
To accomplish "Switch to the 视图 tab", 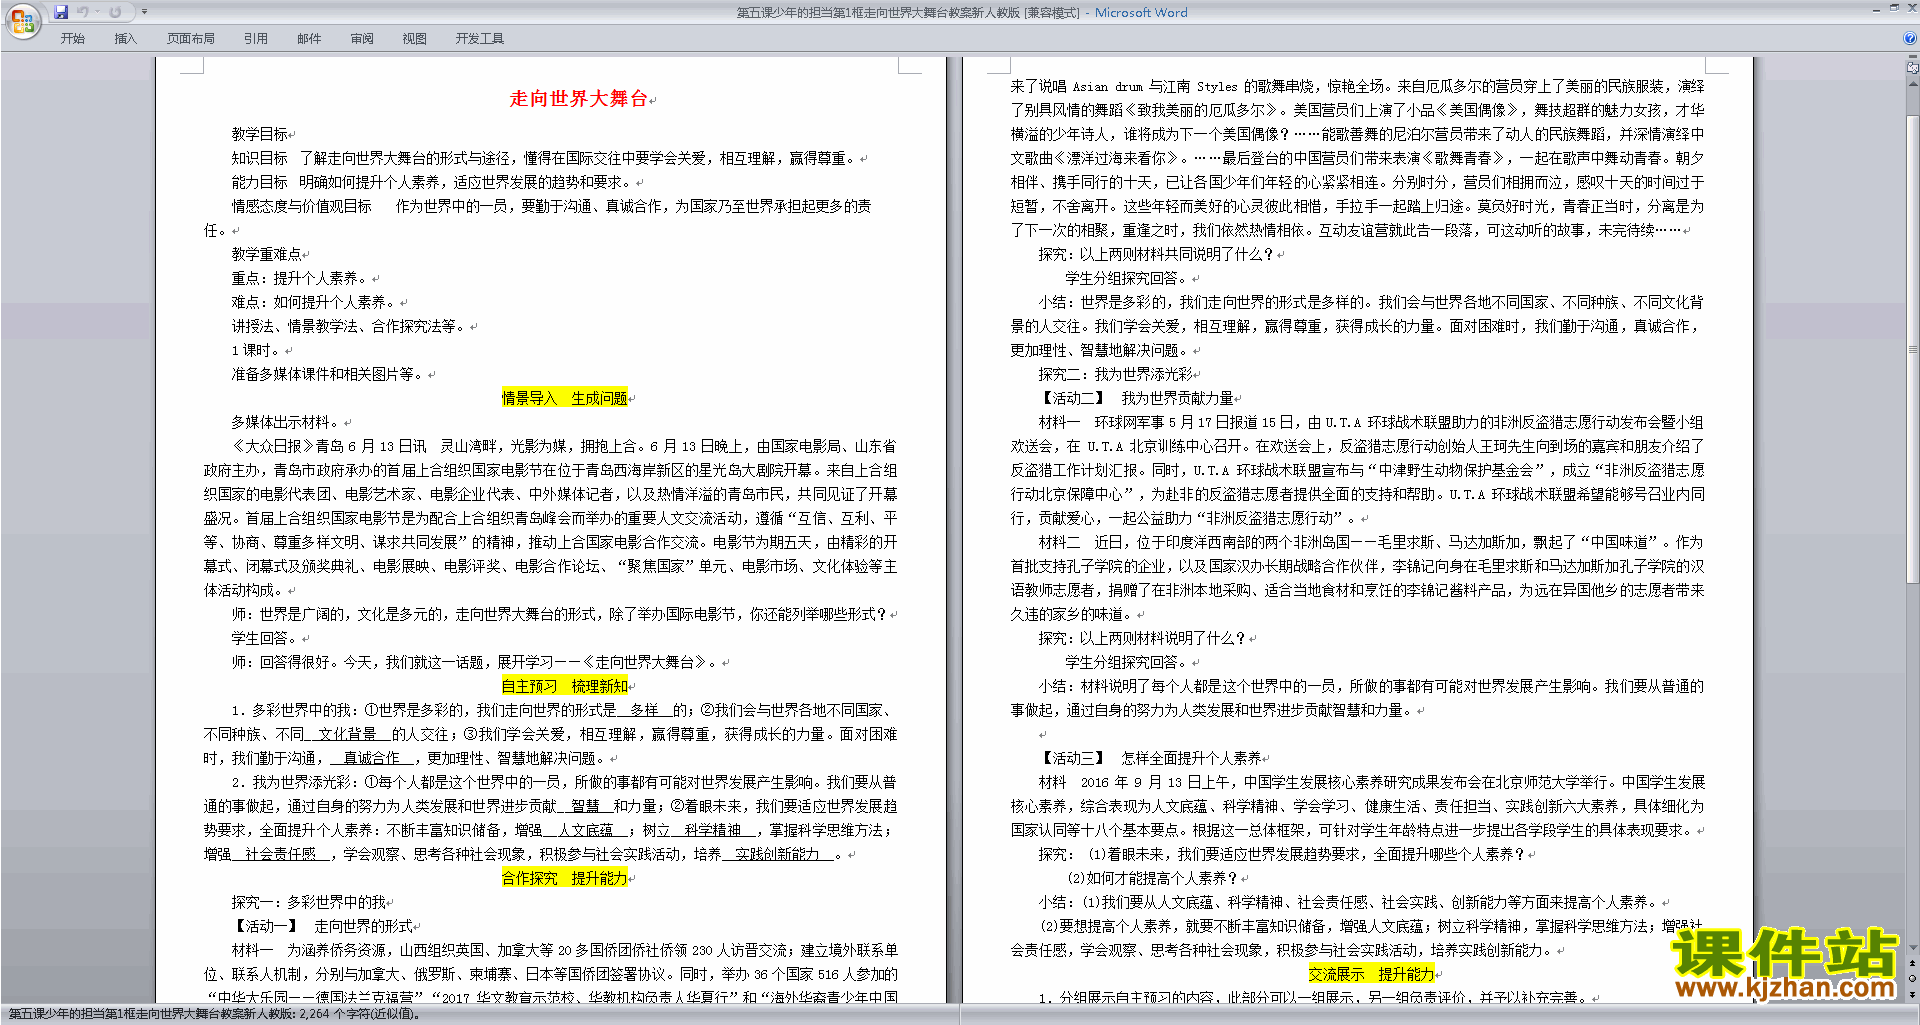I will click(415, 38).
